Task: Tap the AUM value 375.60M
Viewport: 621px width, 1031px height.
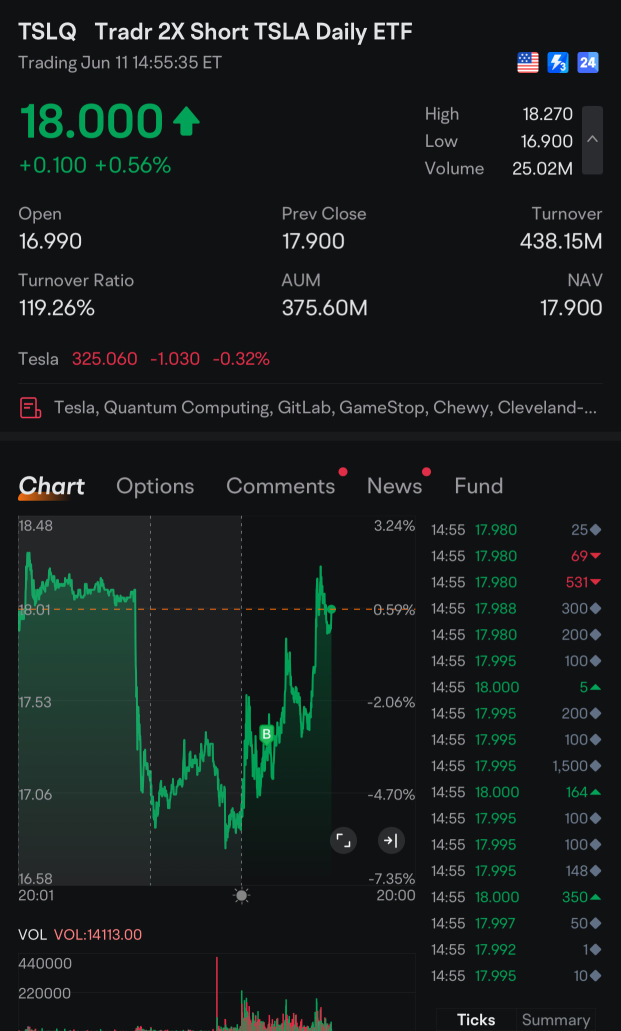Action: tap(324, 308)
